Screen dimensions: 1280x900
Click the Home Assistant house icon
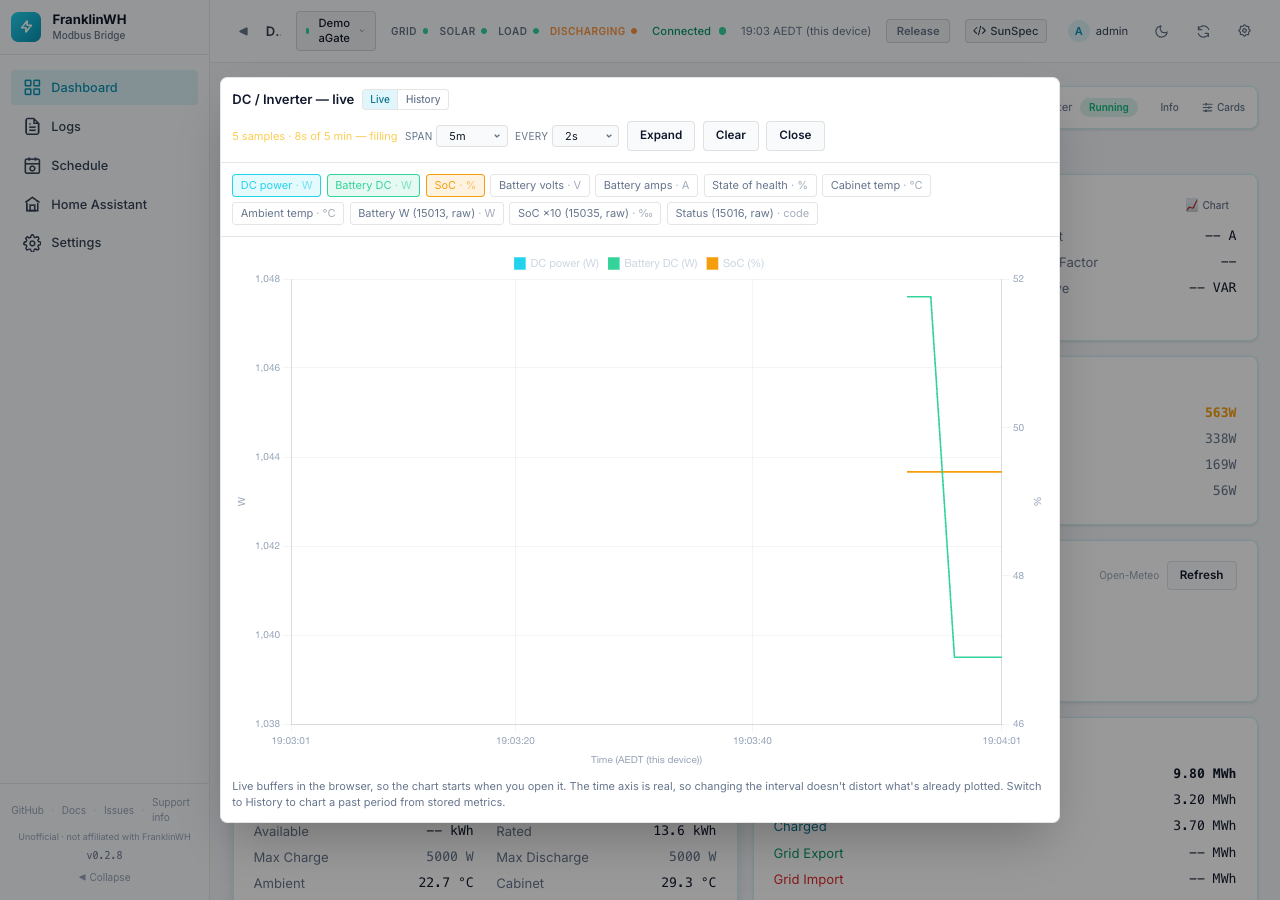[32, 205]
